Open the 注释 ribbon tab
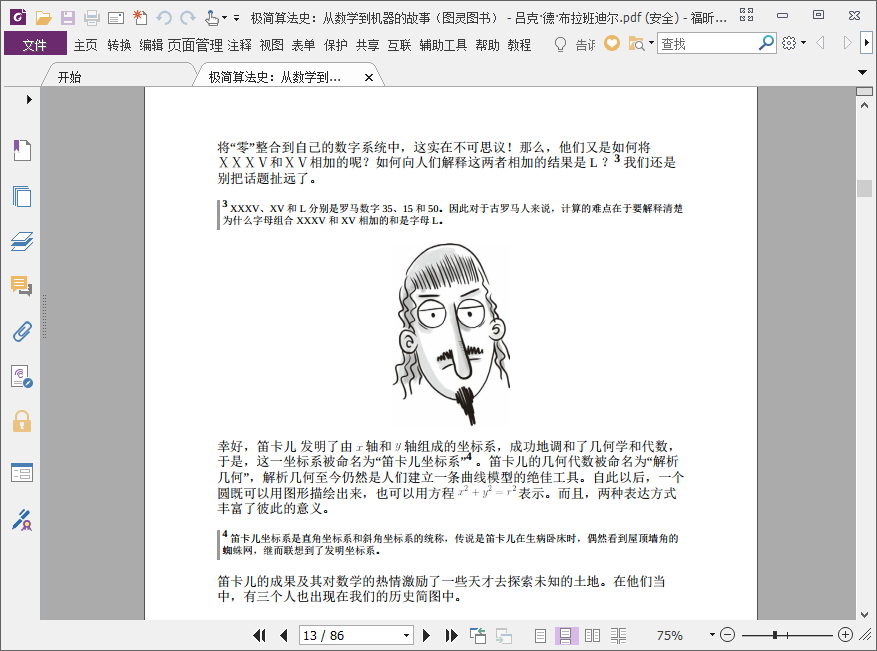Viewport: 877px width, 651px height. 239,45
